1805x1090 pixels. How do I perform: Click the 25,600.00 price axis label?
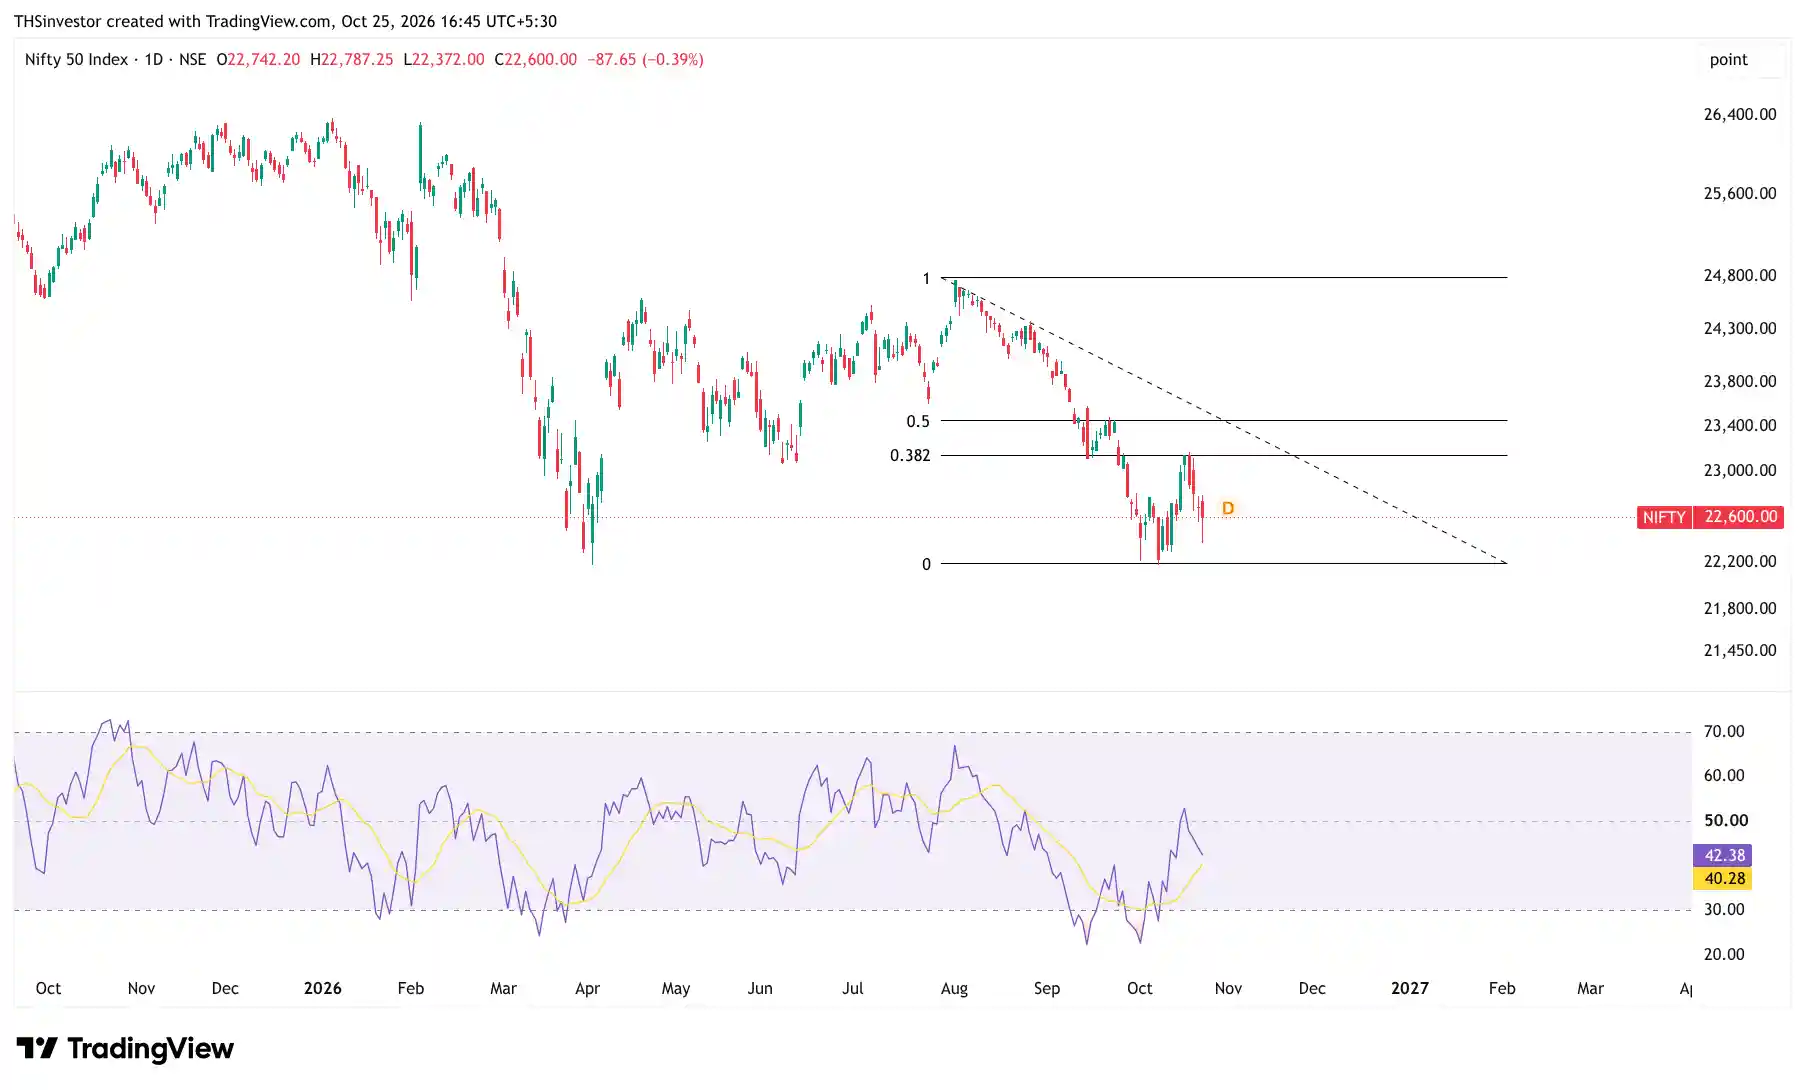pyautogui.click(x=1740, y=193)
